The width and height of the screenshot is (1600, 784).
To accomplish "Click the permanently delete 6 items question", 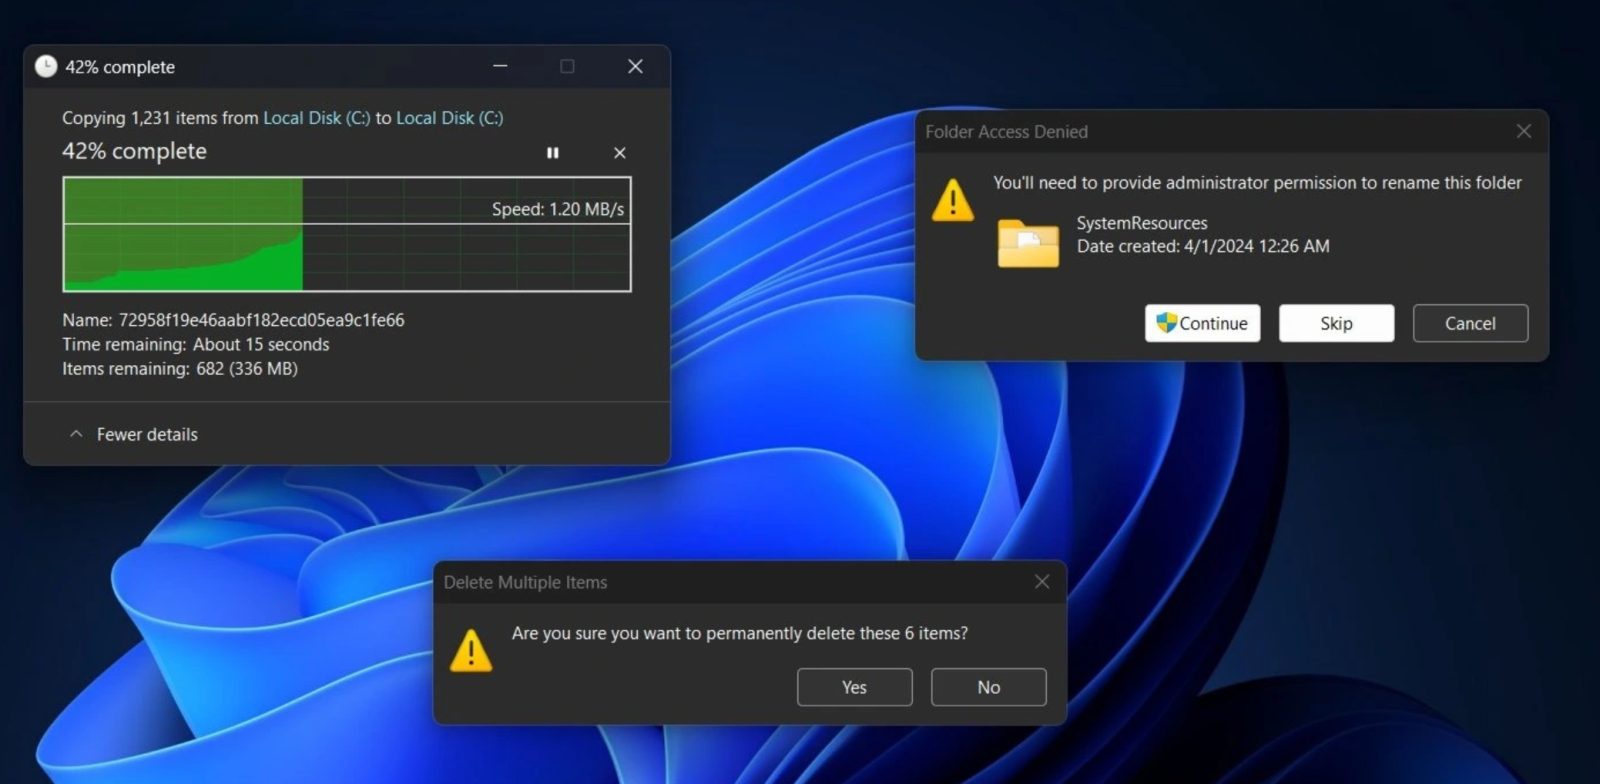I will pos(740,633).
